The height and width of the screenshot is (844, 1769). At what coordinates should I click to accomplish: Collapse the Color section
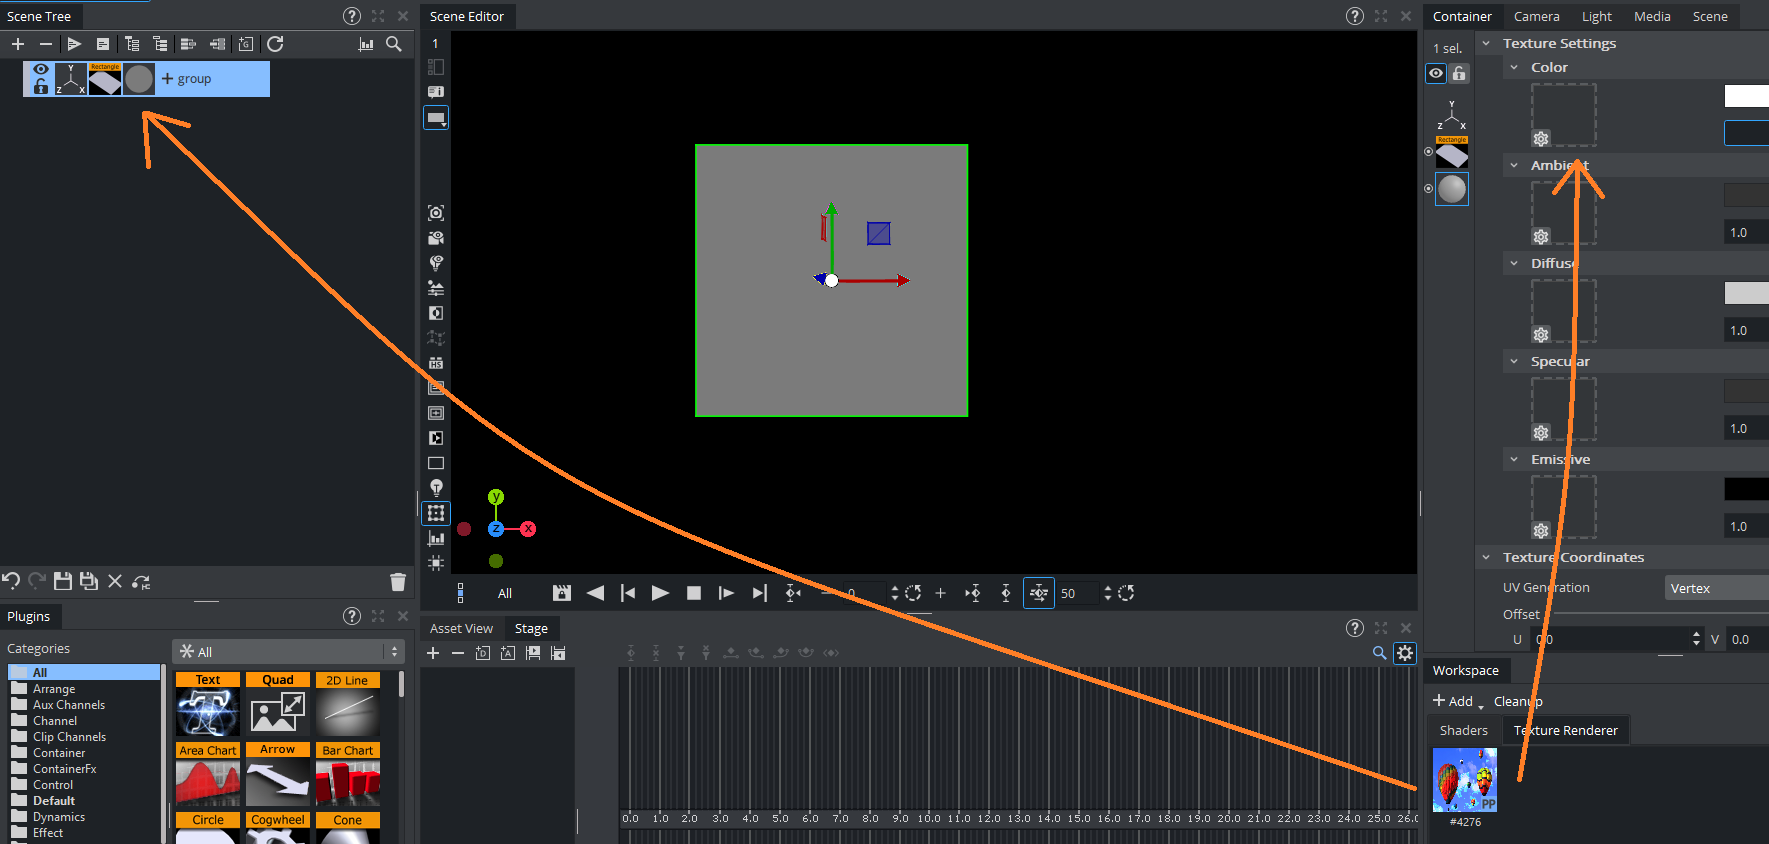point(1514,67)
